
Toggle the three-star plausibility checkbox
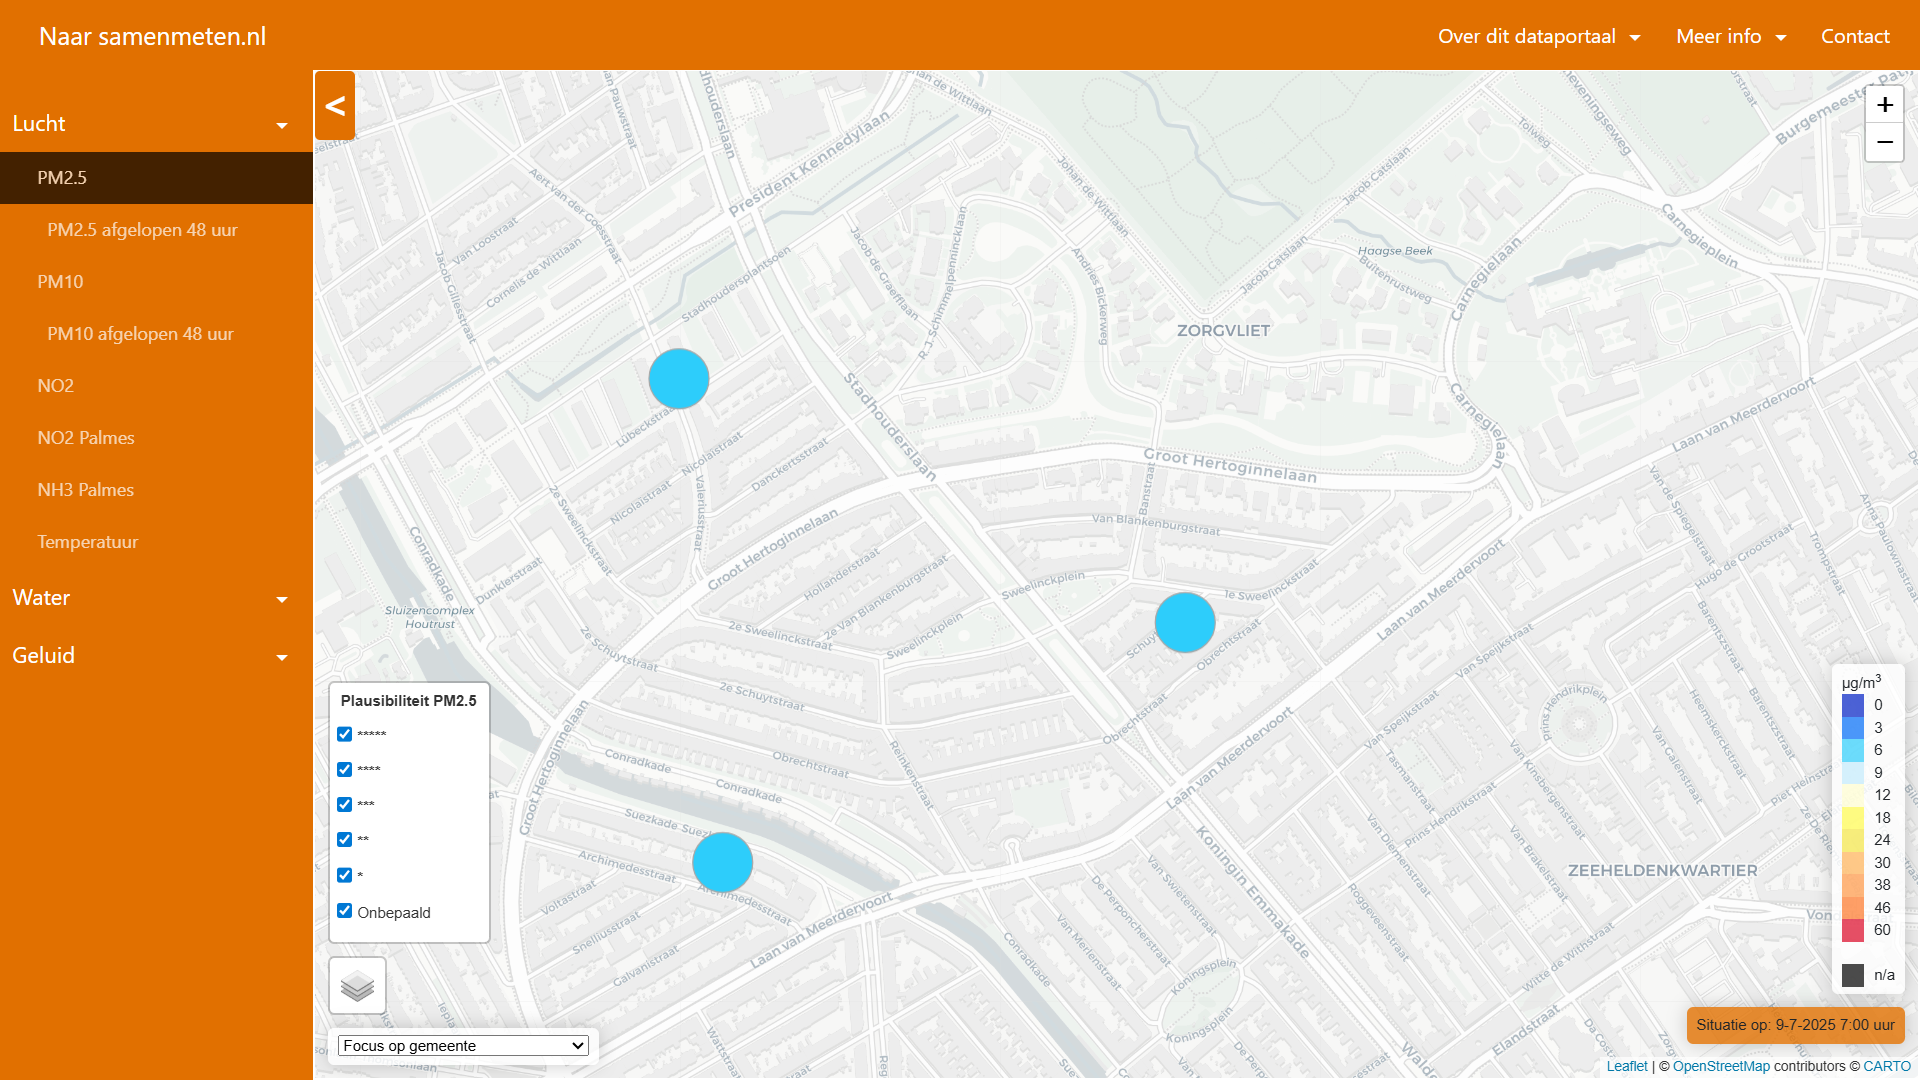(345, 804)
